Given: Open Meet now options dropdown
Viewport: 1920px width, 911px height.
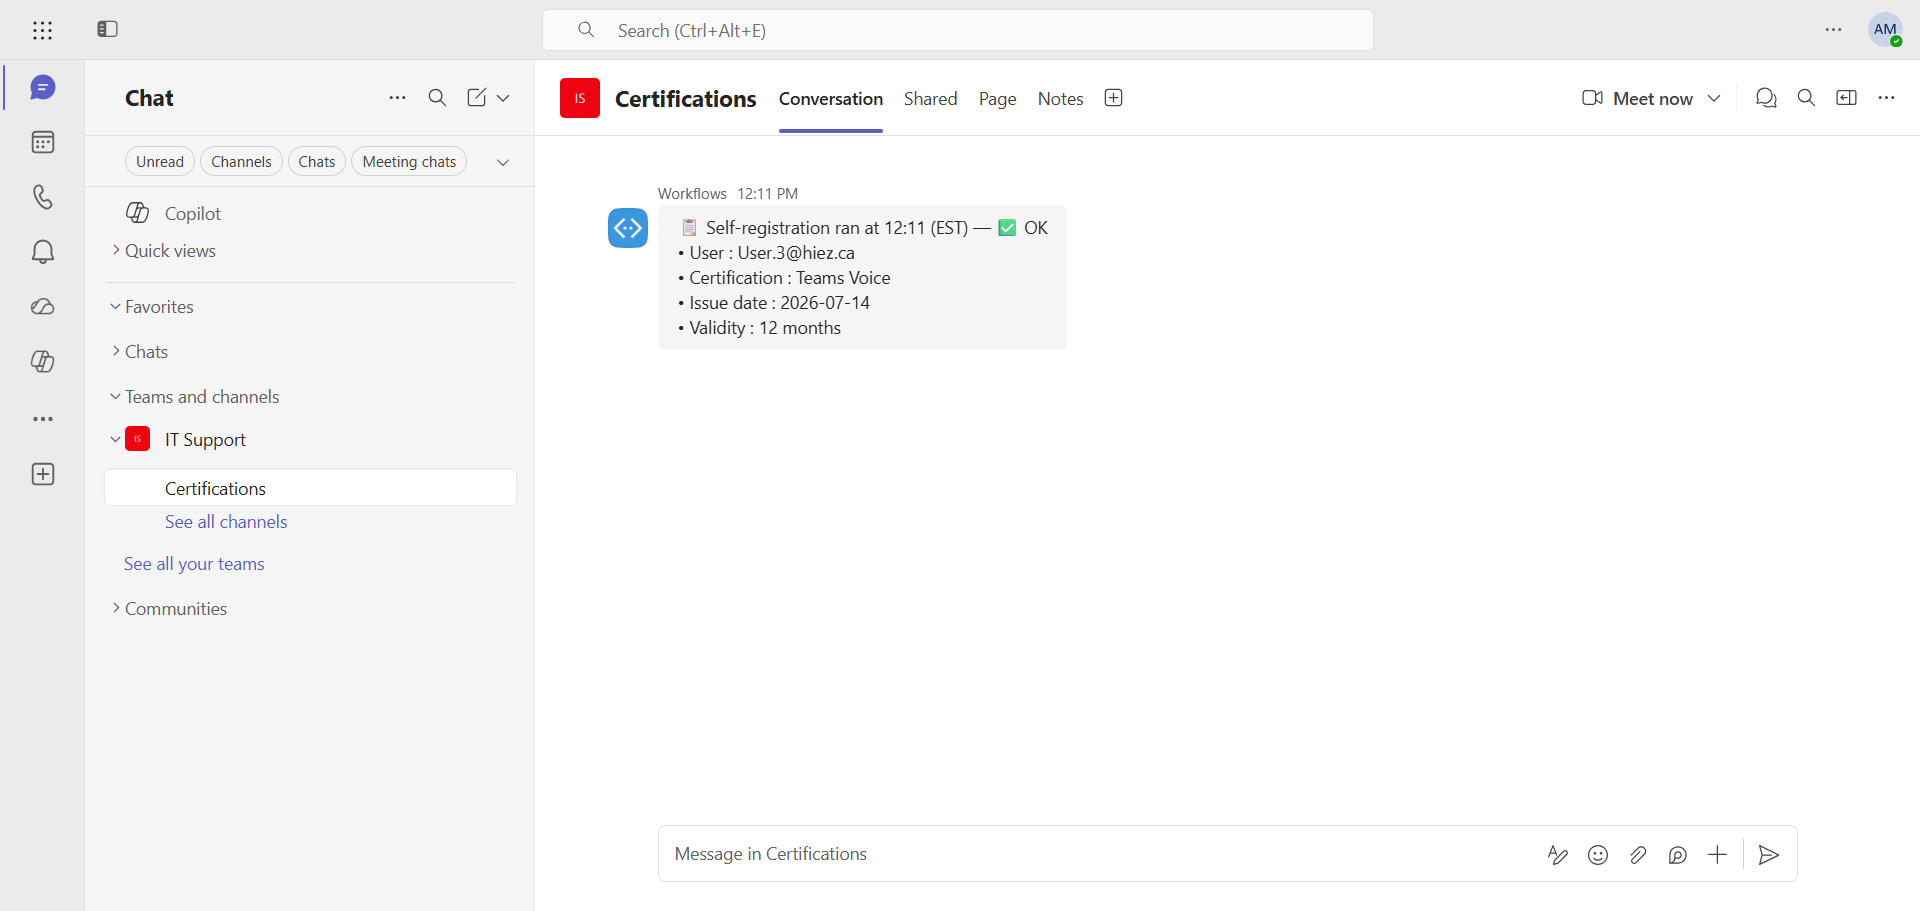Looking at the screenshot, I should click(1714, 98).
